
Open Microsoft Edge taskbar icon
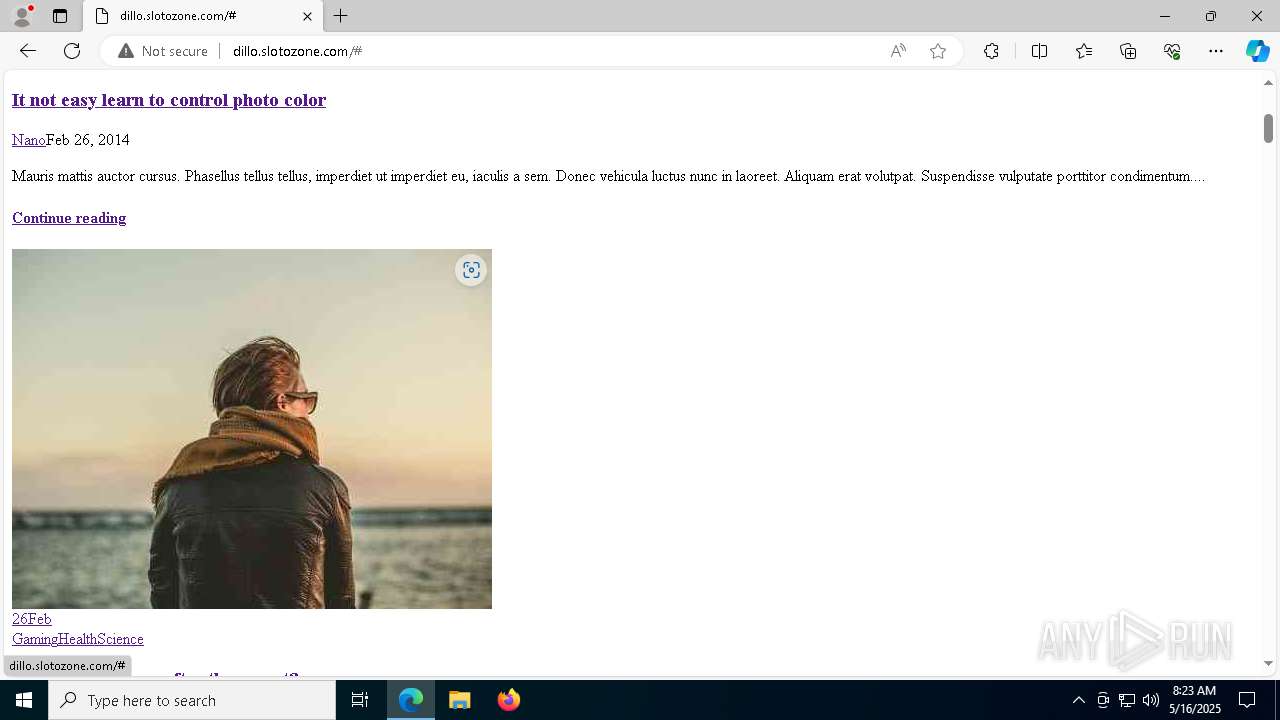[411, 700]
